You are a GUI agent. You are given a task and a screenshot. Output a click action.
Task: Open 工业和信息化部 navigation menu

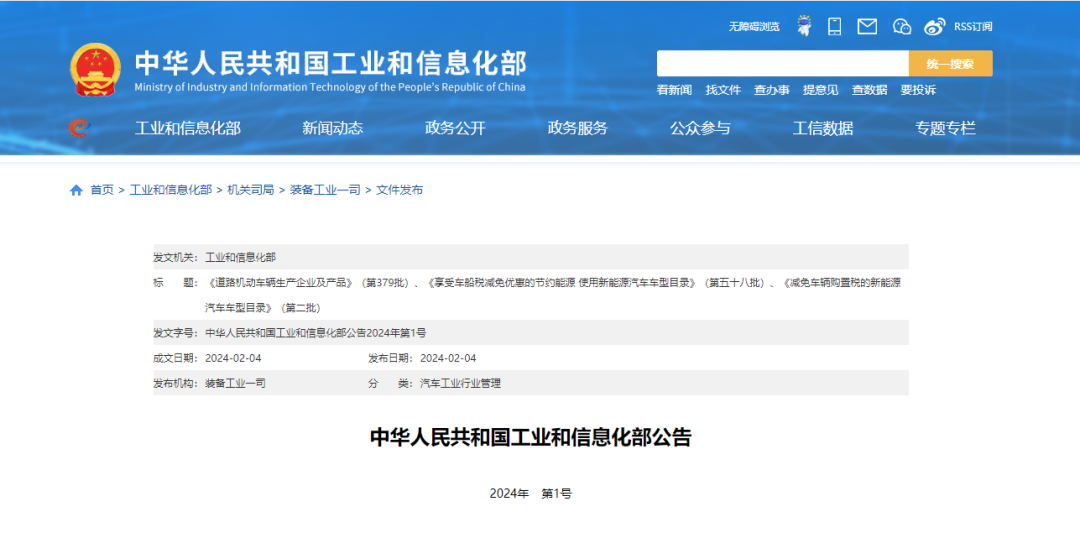(x=188, y=128)
